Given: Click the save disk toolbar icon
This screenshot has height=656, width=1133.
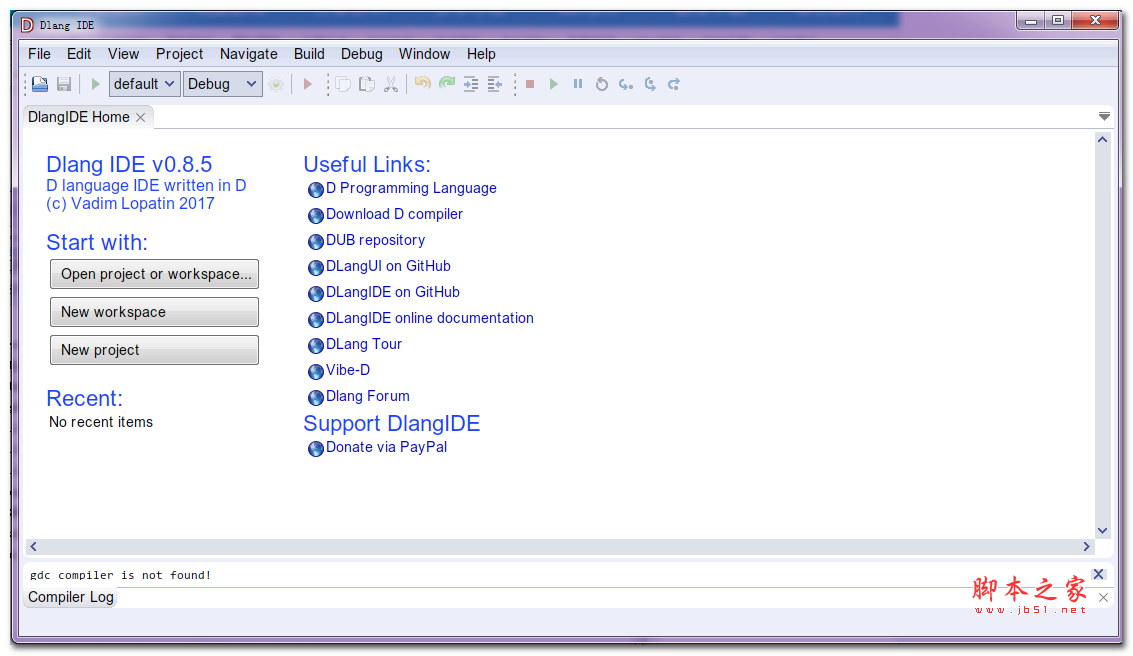Looking at the screenshot, I should 64,84.
